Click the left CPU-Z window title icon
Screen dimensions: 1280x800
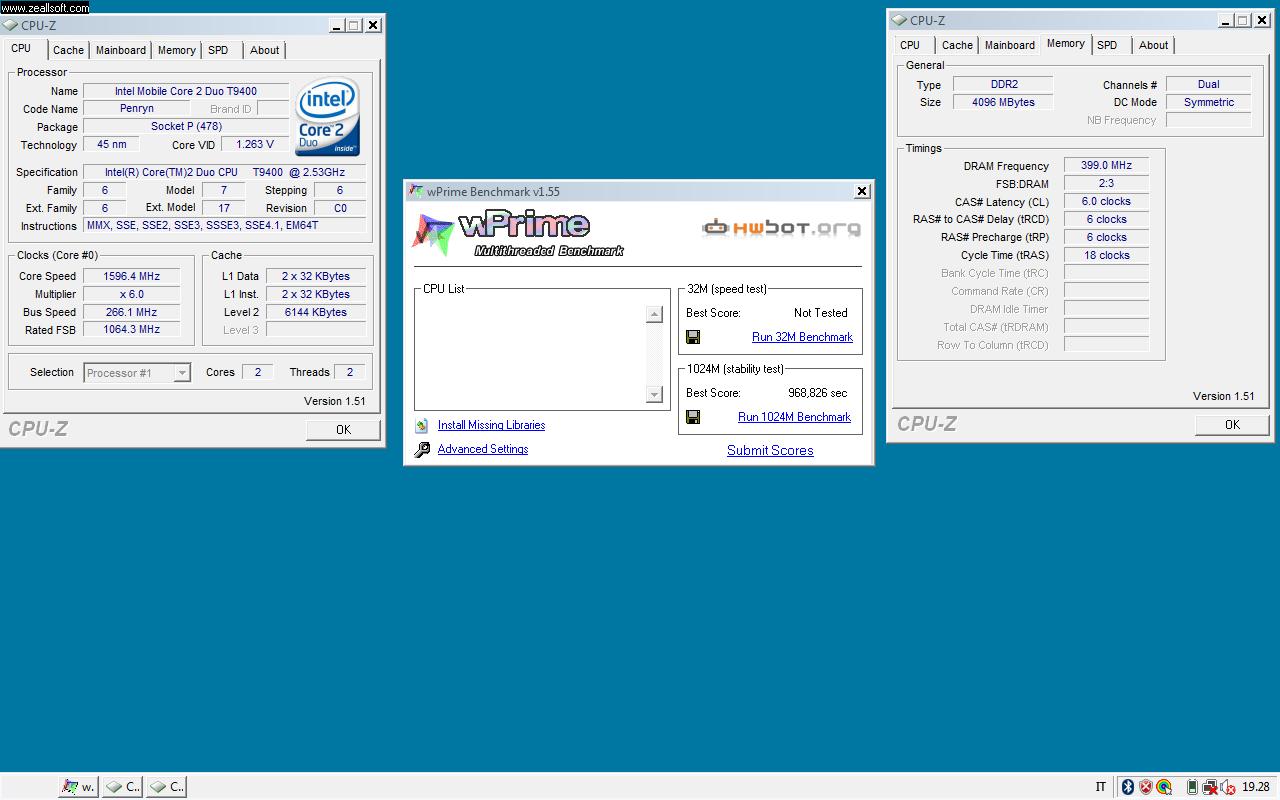tap(11, 25)
